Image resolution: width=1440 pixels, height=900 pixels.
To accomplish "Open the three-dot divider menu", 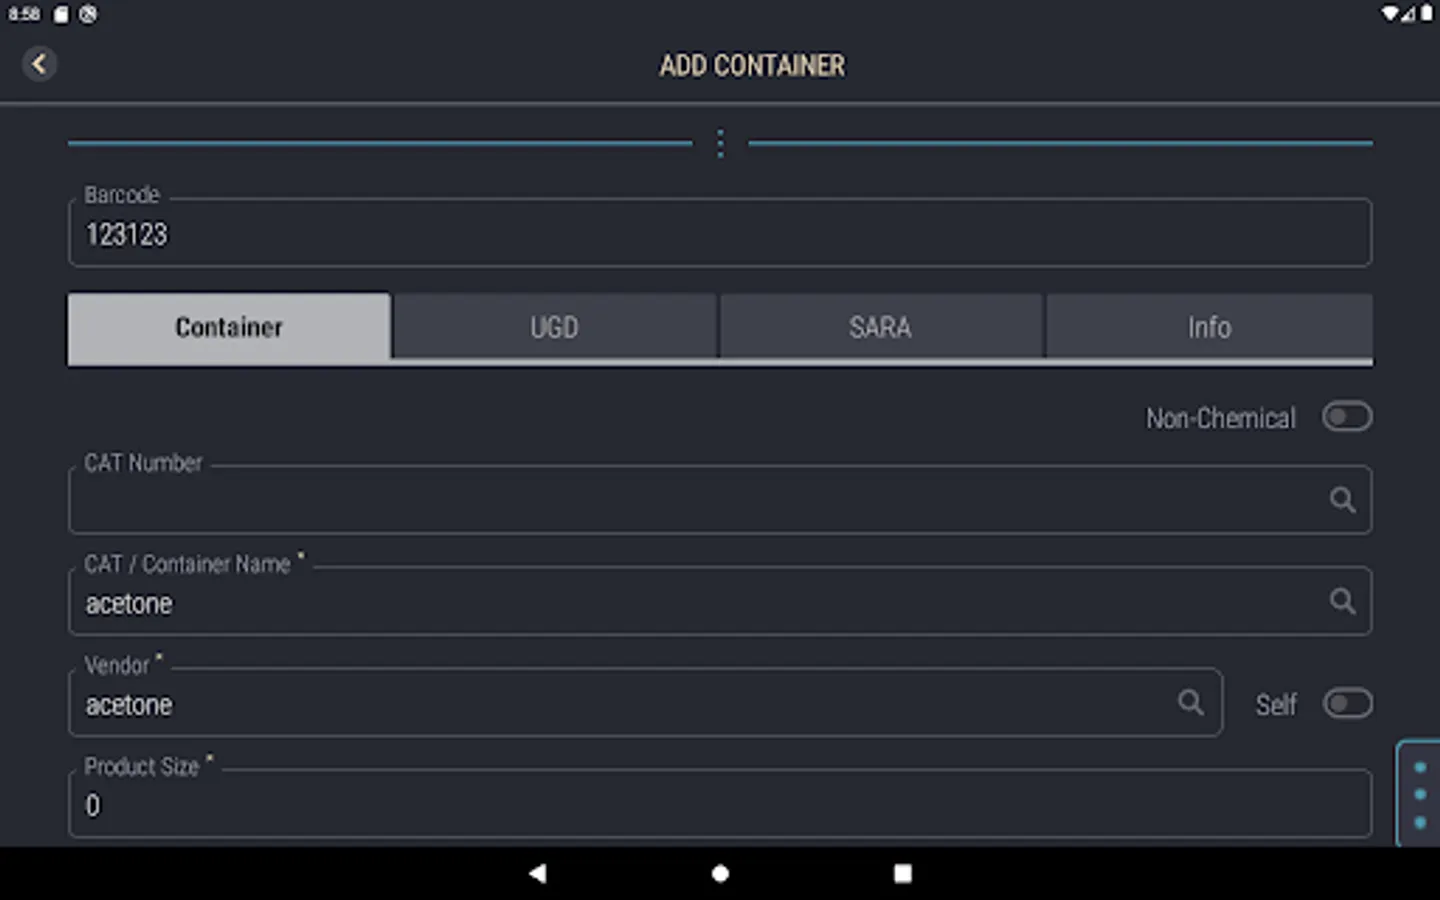I will [x=720, y=144].
